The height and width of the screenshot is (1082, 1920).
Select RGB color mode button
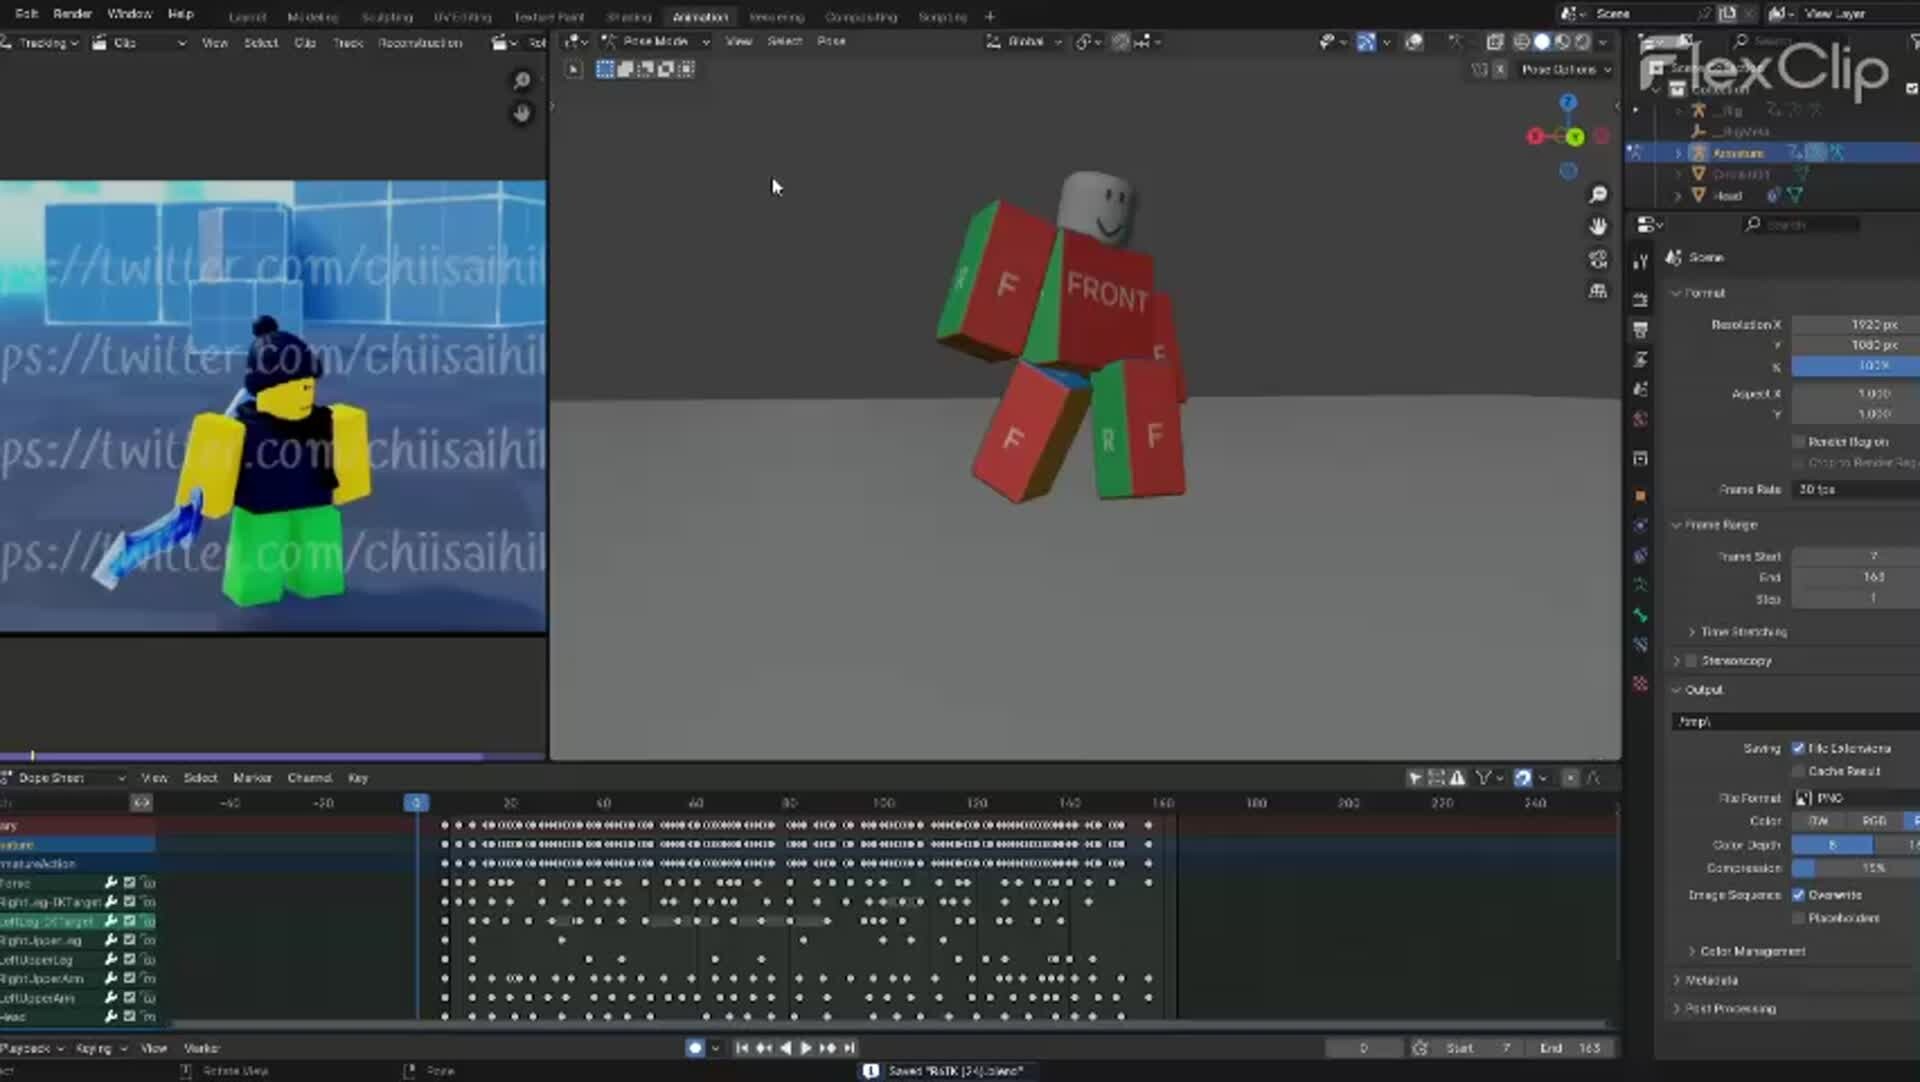point(1873,821)
